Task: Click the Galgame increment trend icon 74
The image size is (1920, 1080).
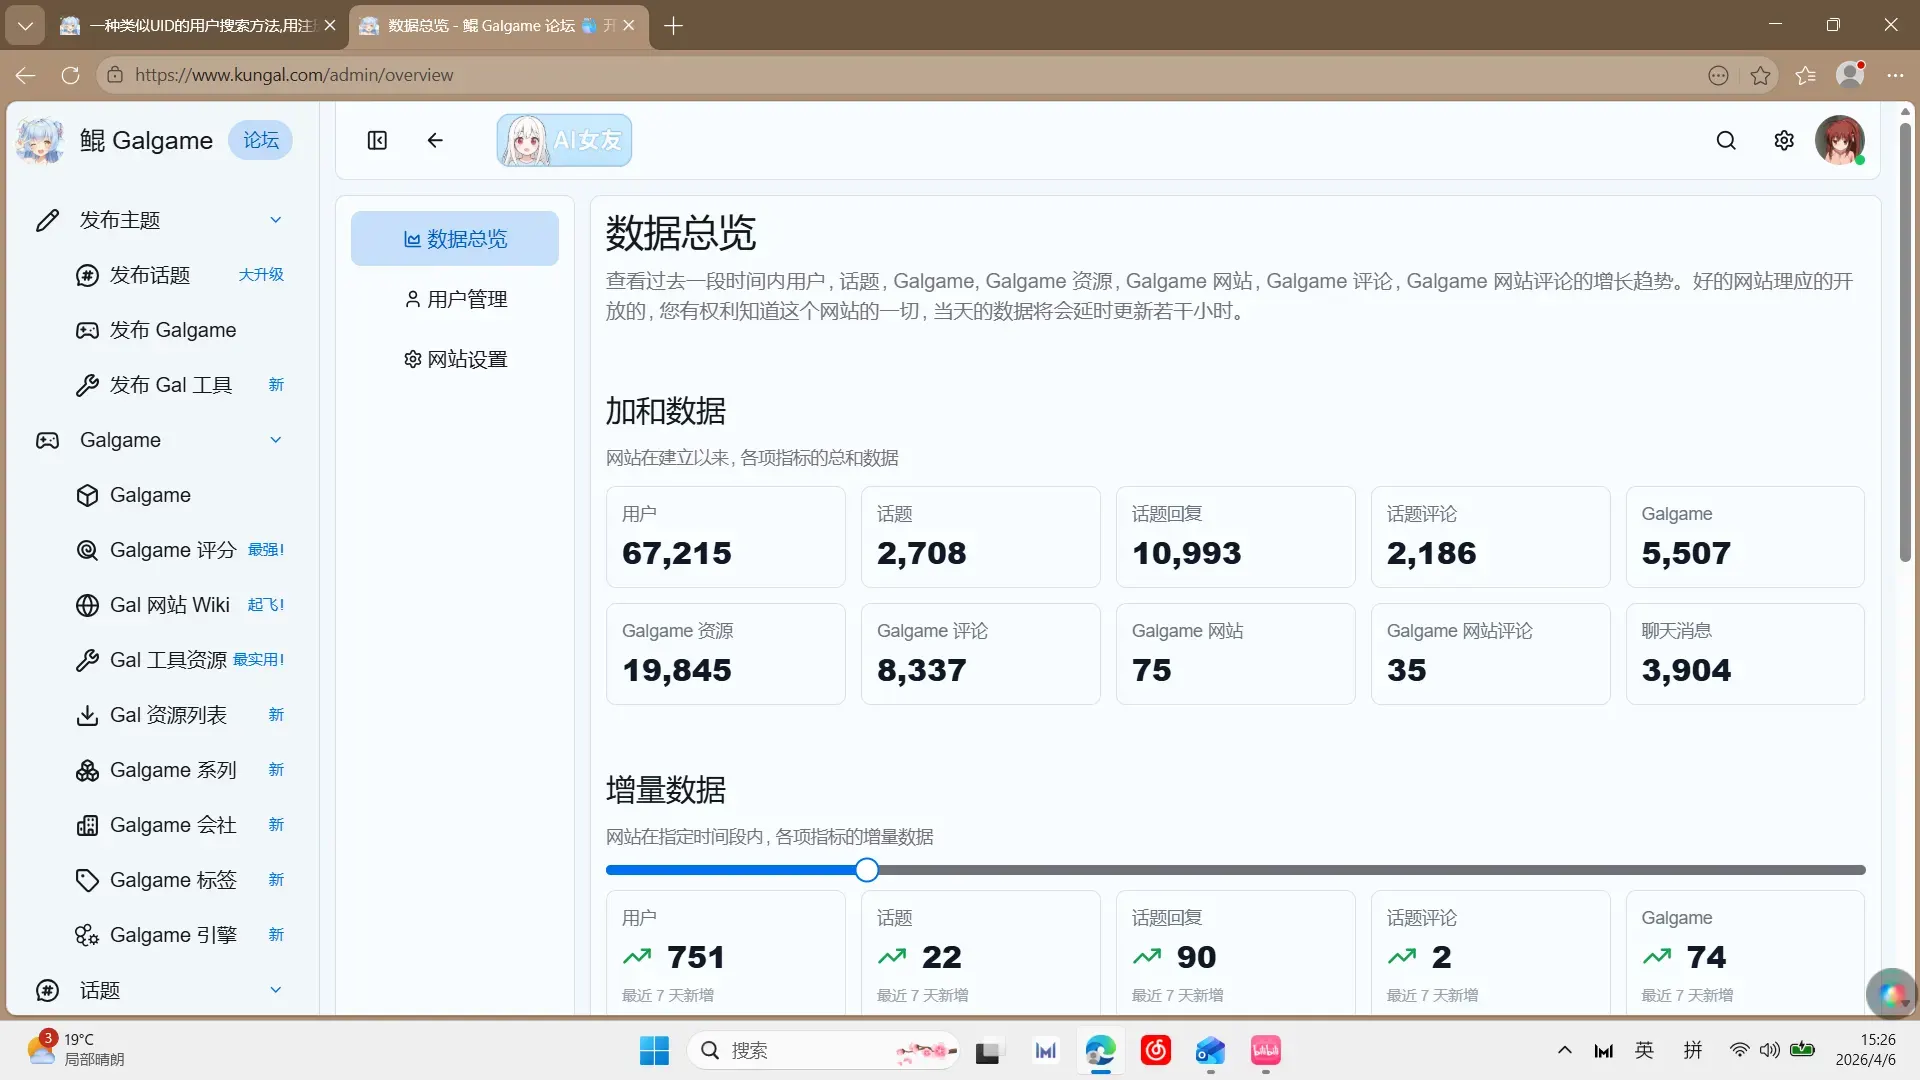Action: 1657,957
